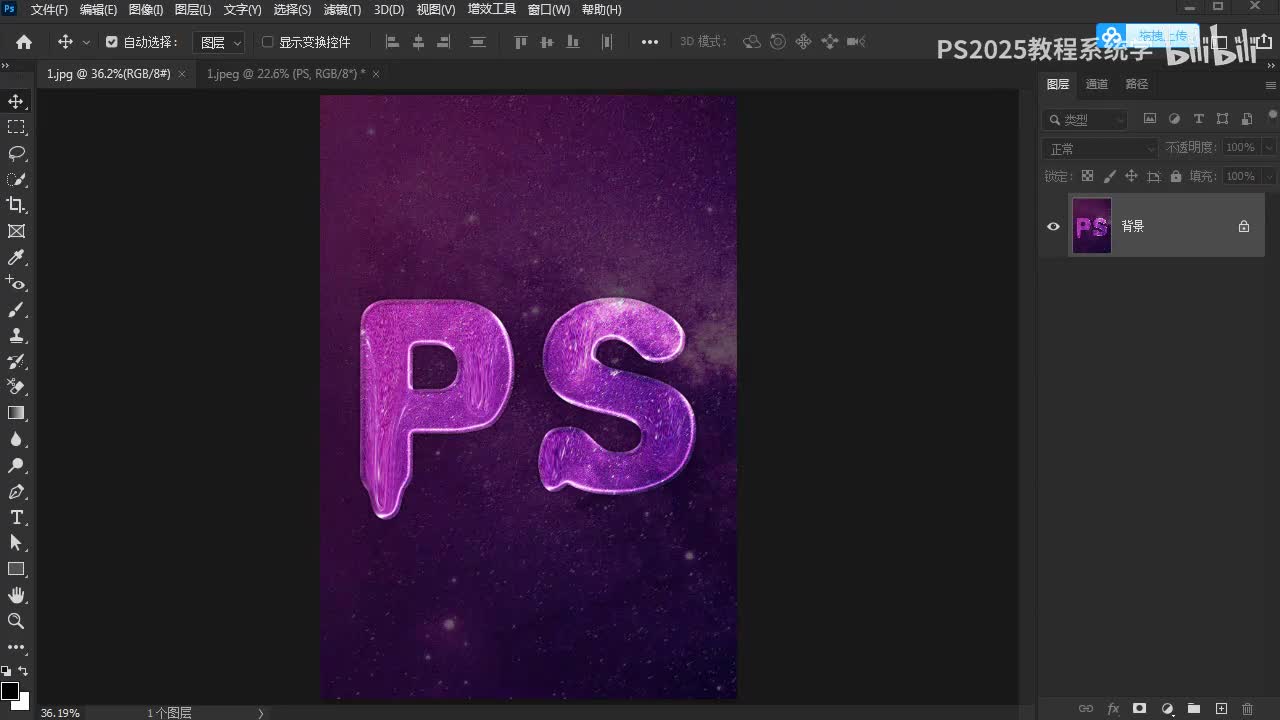Expand the 填充 fill slider arrow

[x=1269, y=176]
